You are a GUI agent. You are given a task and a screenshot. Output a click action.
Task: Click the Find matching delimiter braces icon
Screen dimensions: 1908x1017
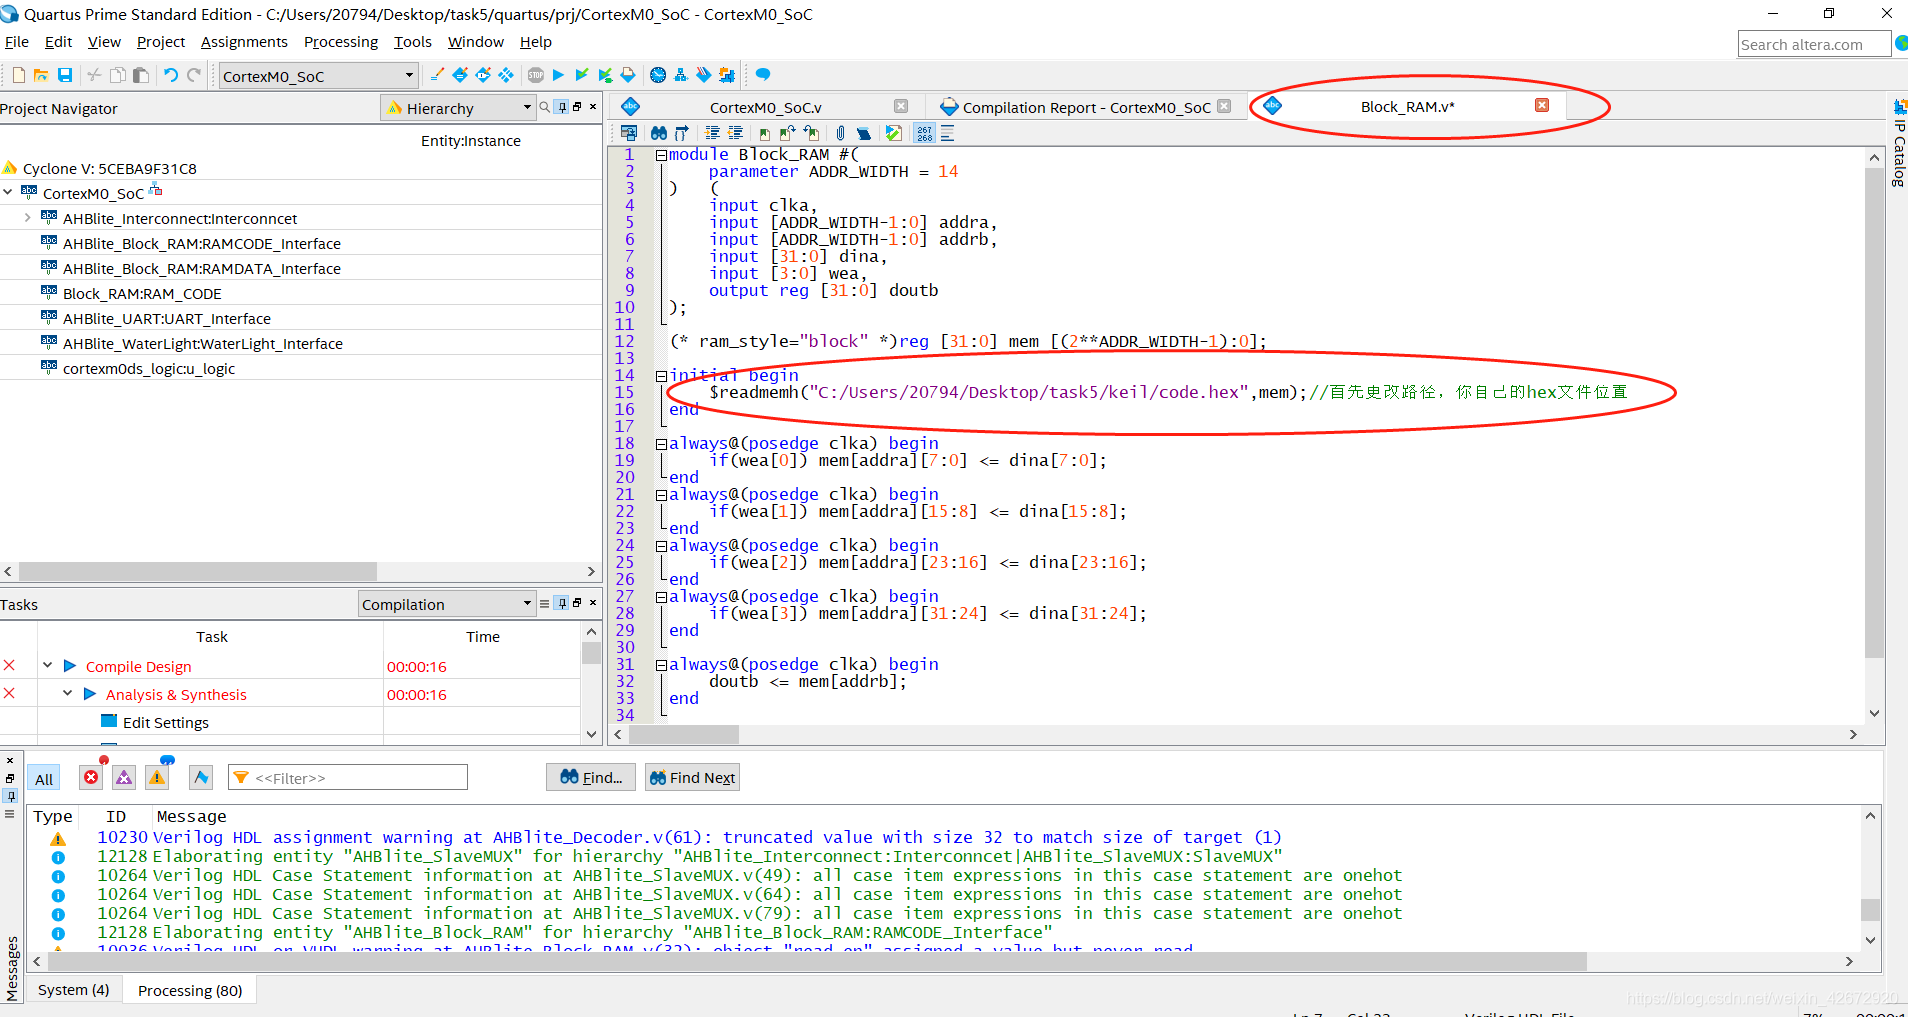click(681, 133)
